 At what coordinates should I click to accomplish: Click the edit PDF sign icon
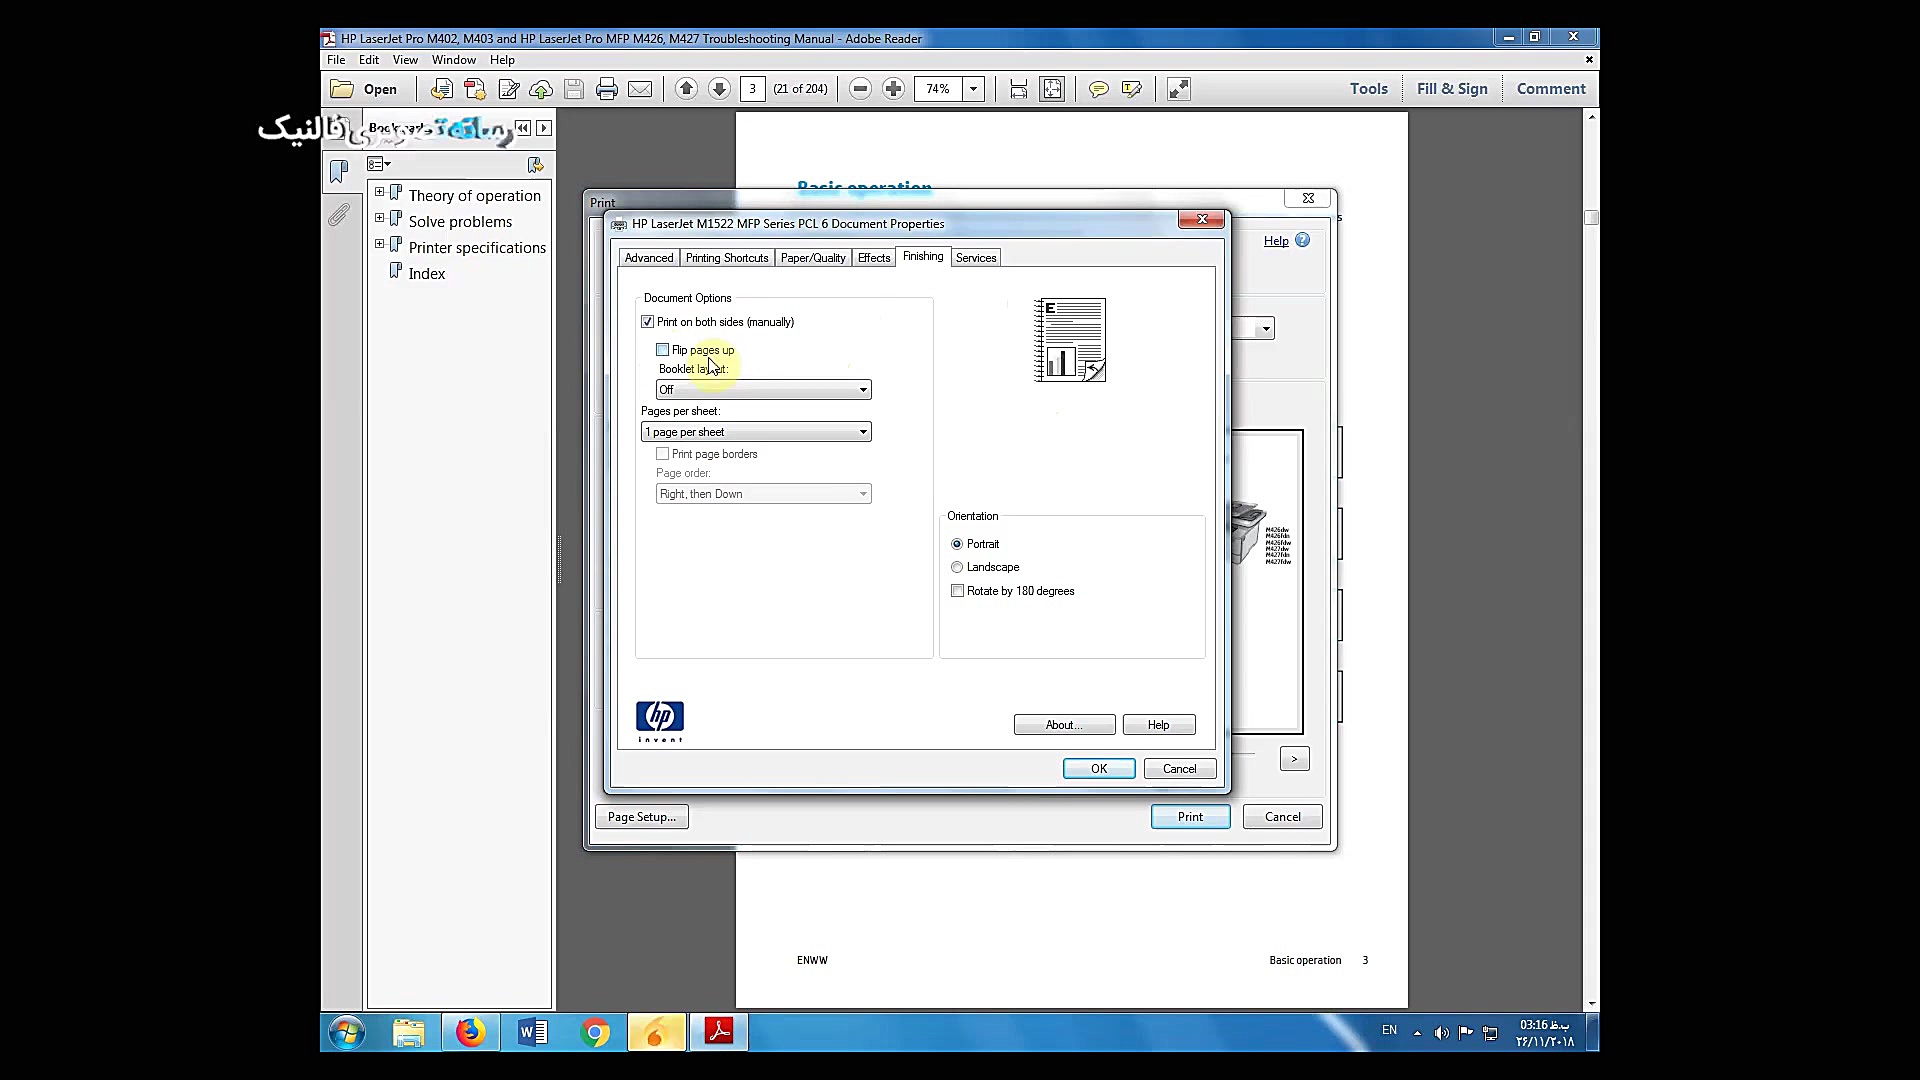coord(508,89)
